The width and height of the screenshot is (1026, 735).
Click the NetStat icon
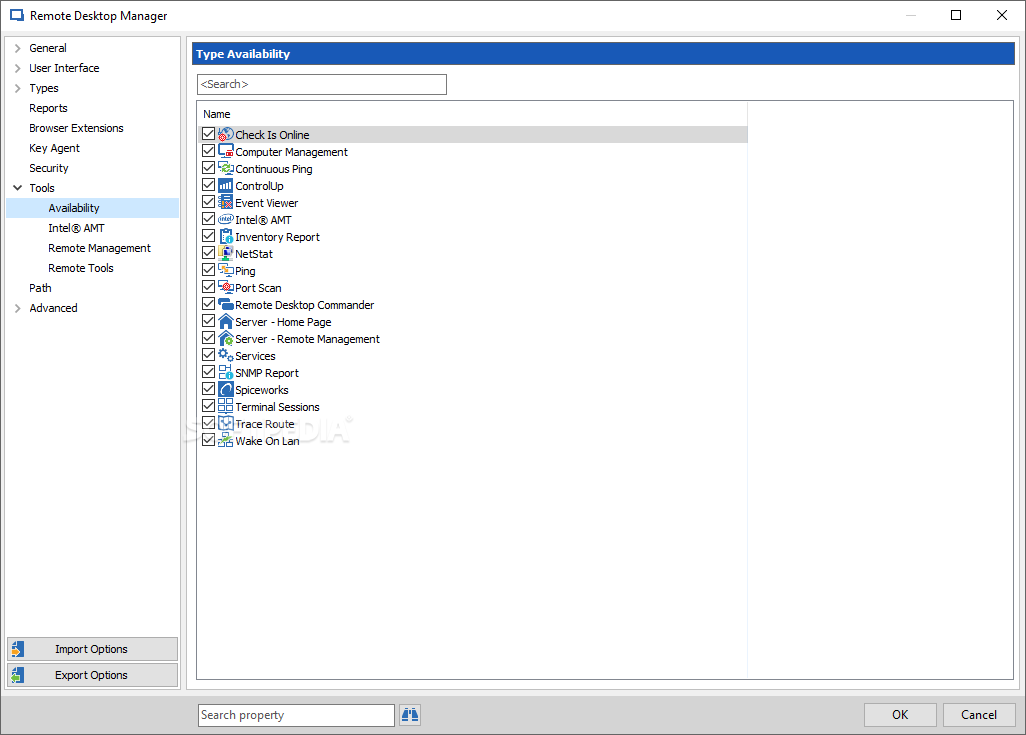coord(225,253)
